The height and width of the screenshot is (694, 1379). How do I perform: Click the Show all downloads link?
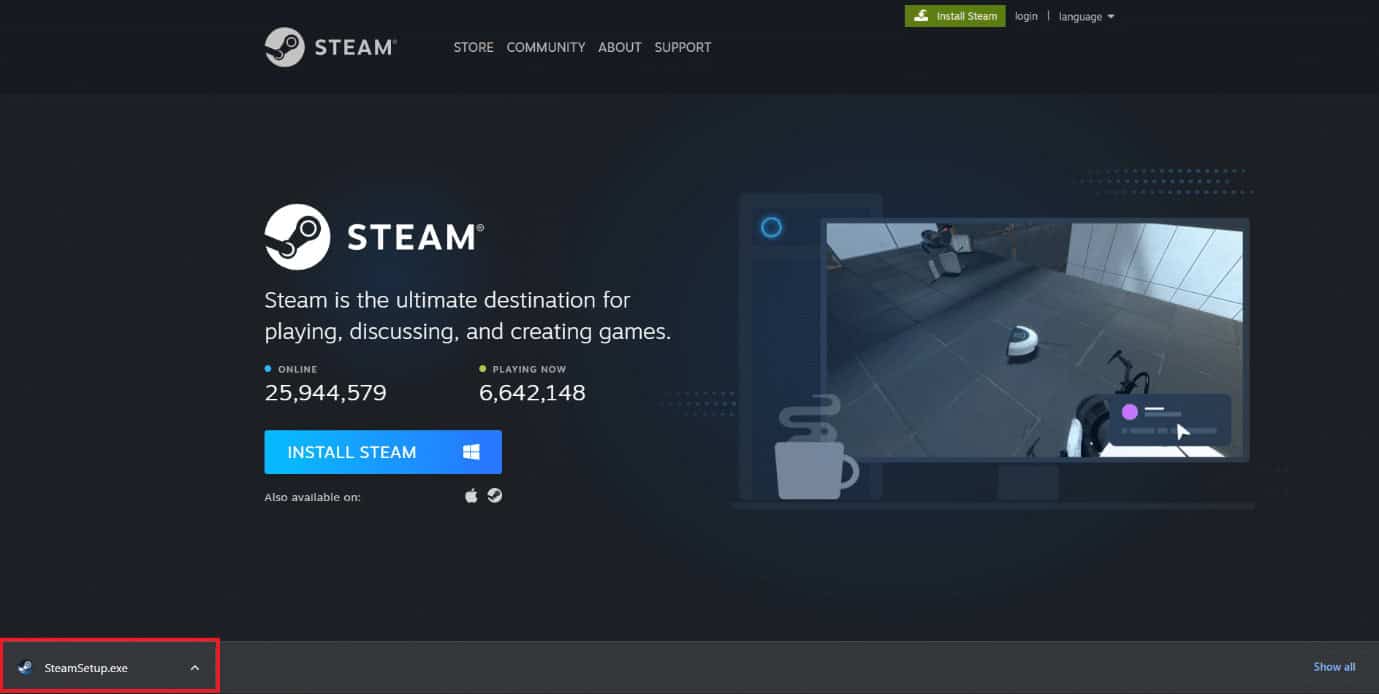tap(1334, 666)
